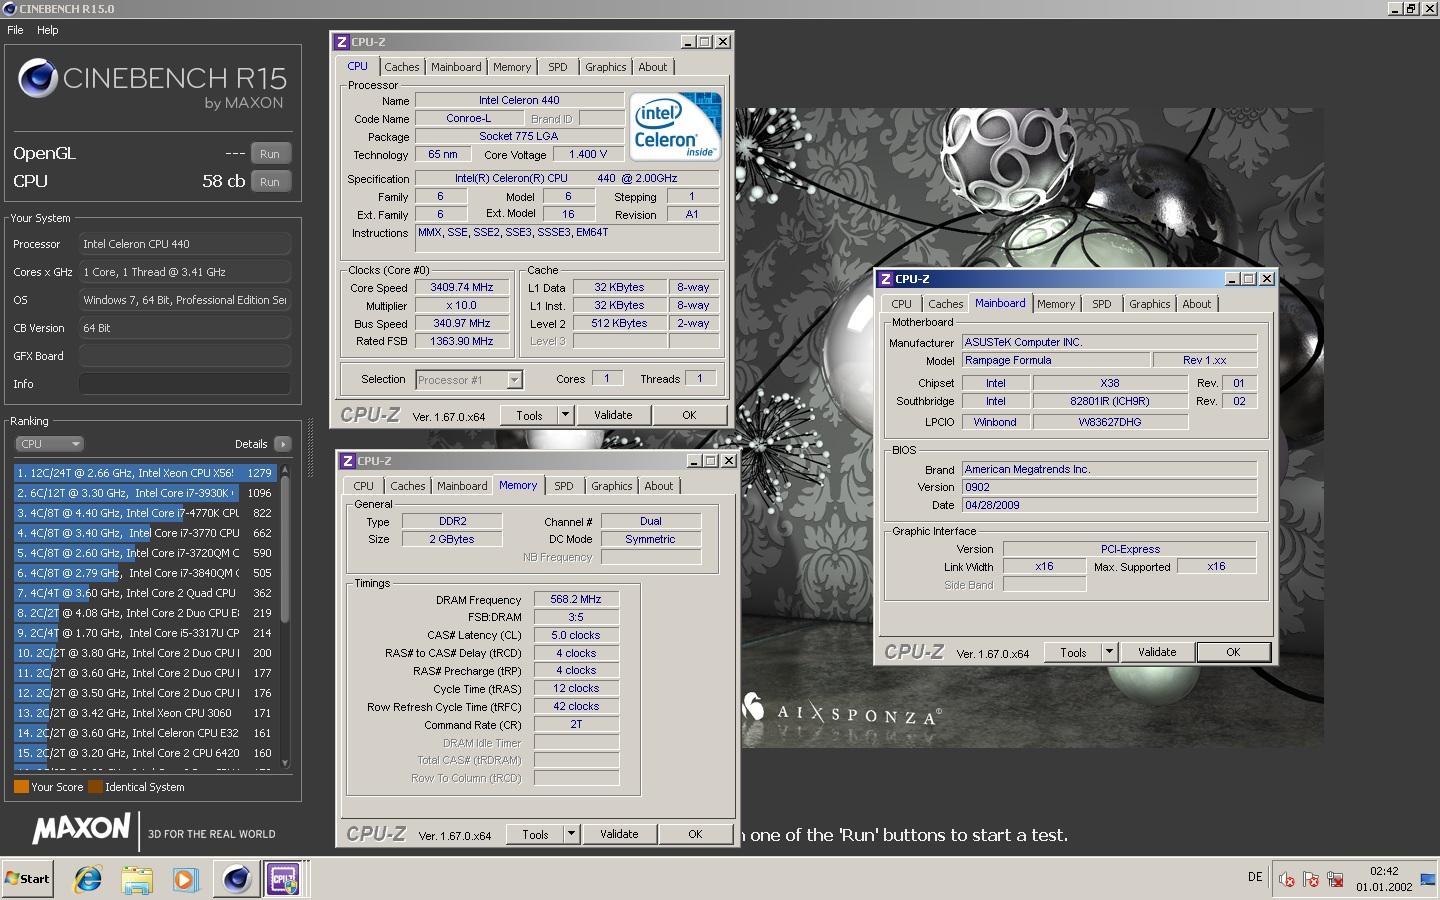Launch Windows Media Player from taskbar
The width and height of the screenshot is (1440, 900).
(x=185, y=879)
